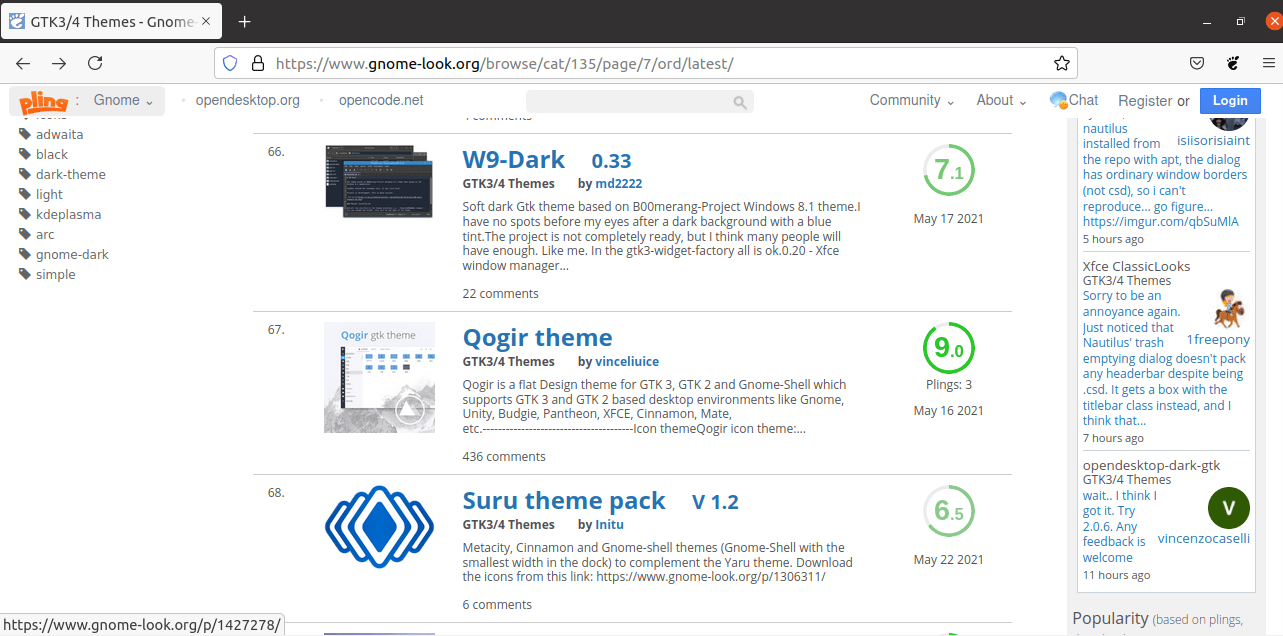The image size is (1283, 636).
Task: Click the tag icon beside kdeplasma
Action: point(25,214)
